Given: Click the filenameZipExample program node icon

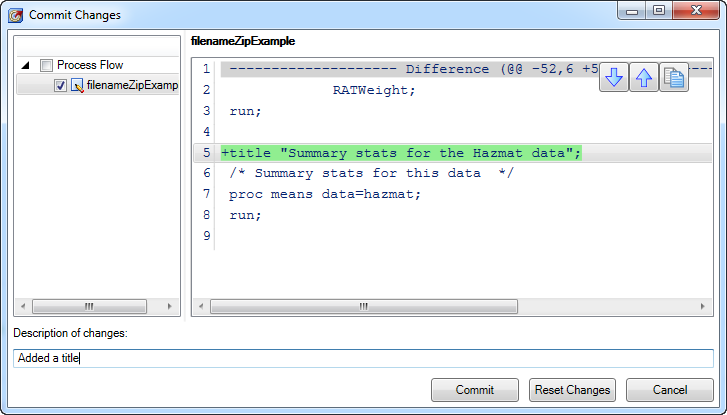Looking at the screenshot, I should [x=77, y=86].
